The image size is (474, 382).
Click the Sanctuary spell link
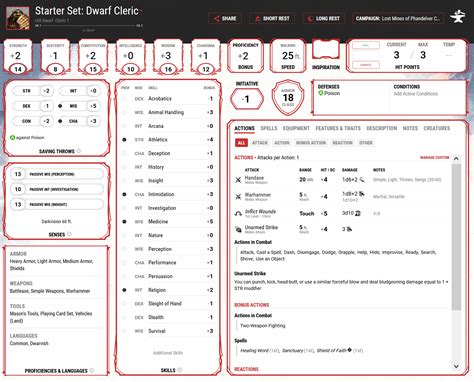pos(292,350)
